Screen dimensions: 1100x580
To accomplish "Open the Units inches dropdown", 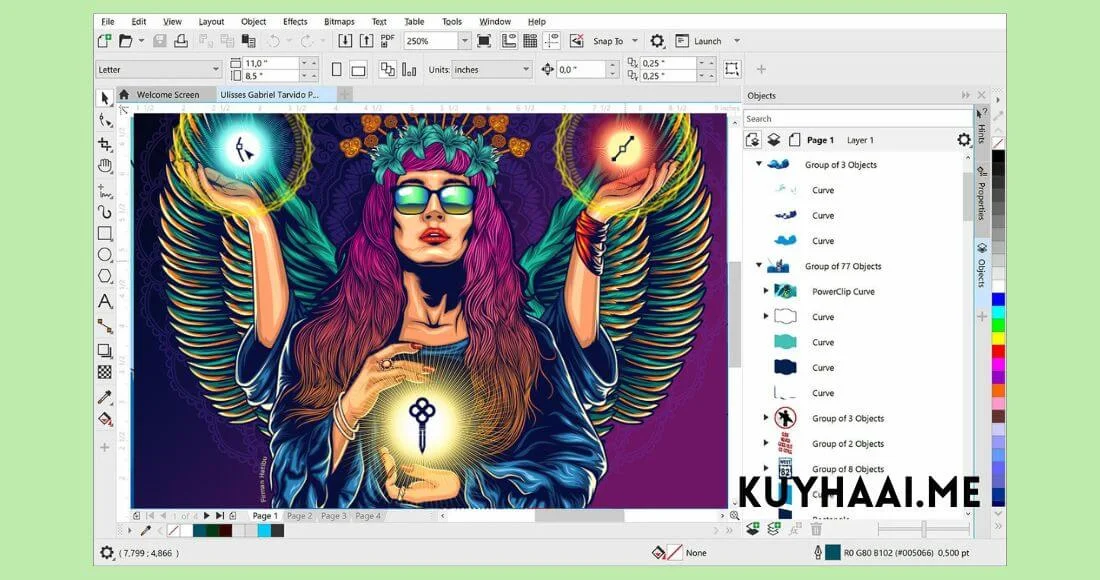I will point(525,69).
